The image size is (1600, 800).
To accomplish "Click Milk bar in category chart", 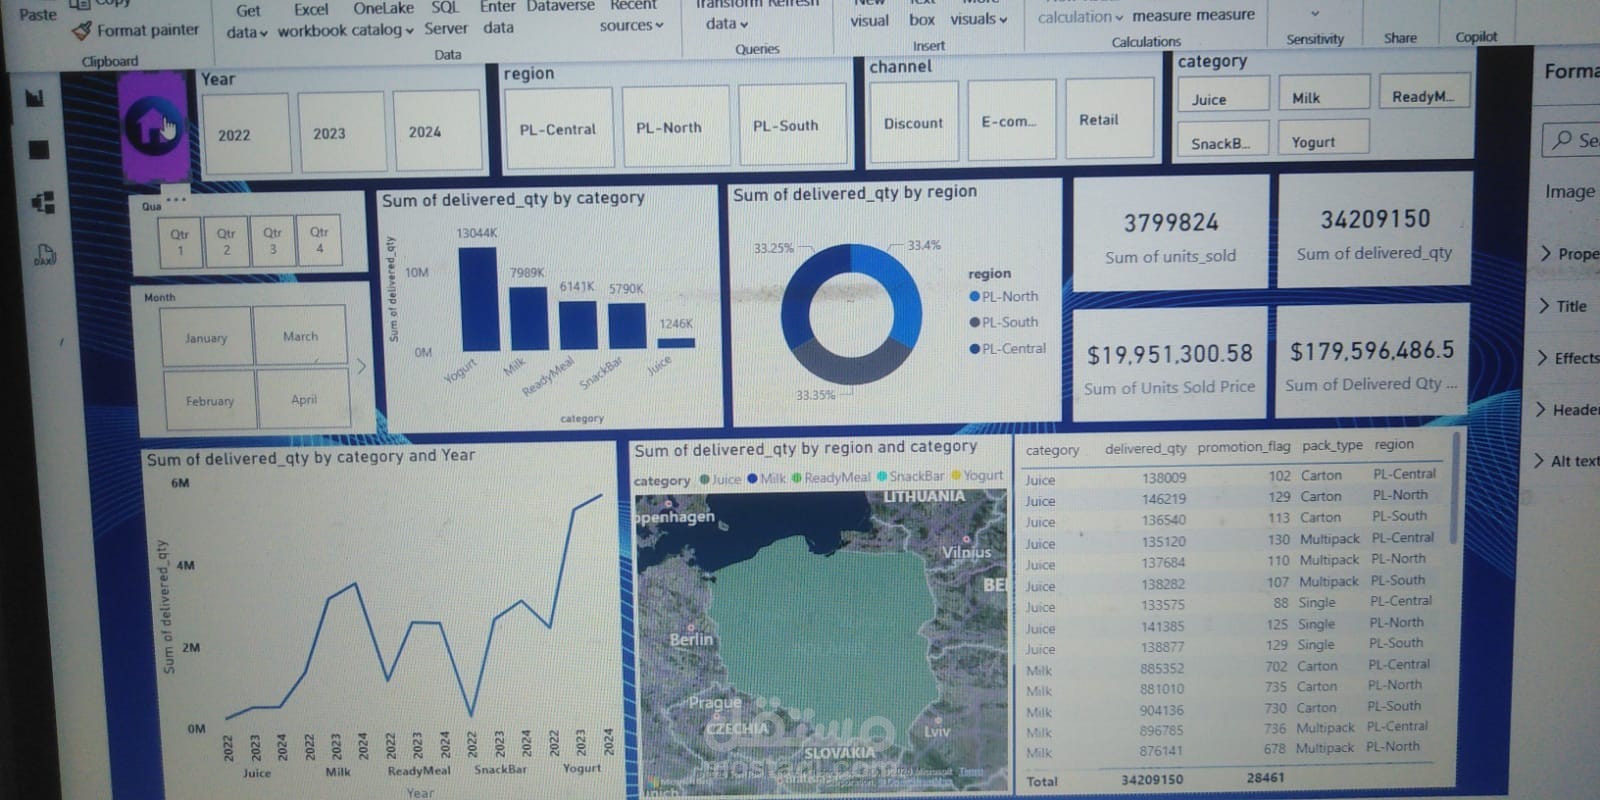I will coord(527,318).
